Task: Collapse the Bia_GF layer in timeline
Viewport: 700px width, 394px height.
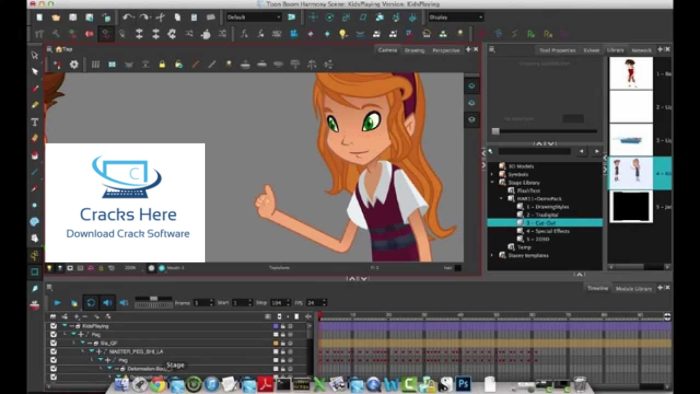Action: click(83, 343)
